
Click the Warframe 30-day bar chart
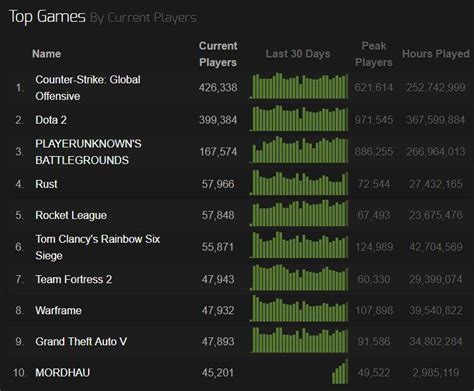pos(299,309)
